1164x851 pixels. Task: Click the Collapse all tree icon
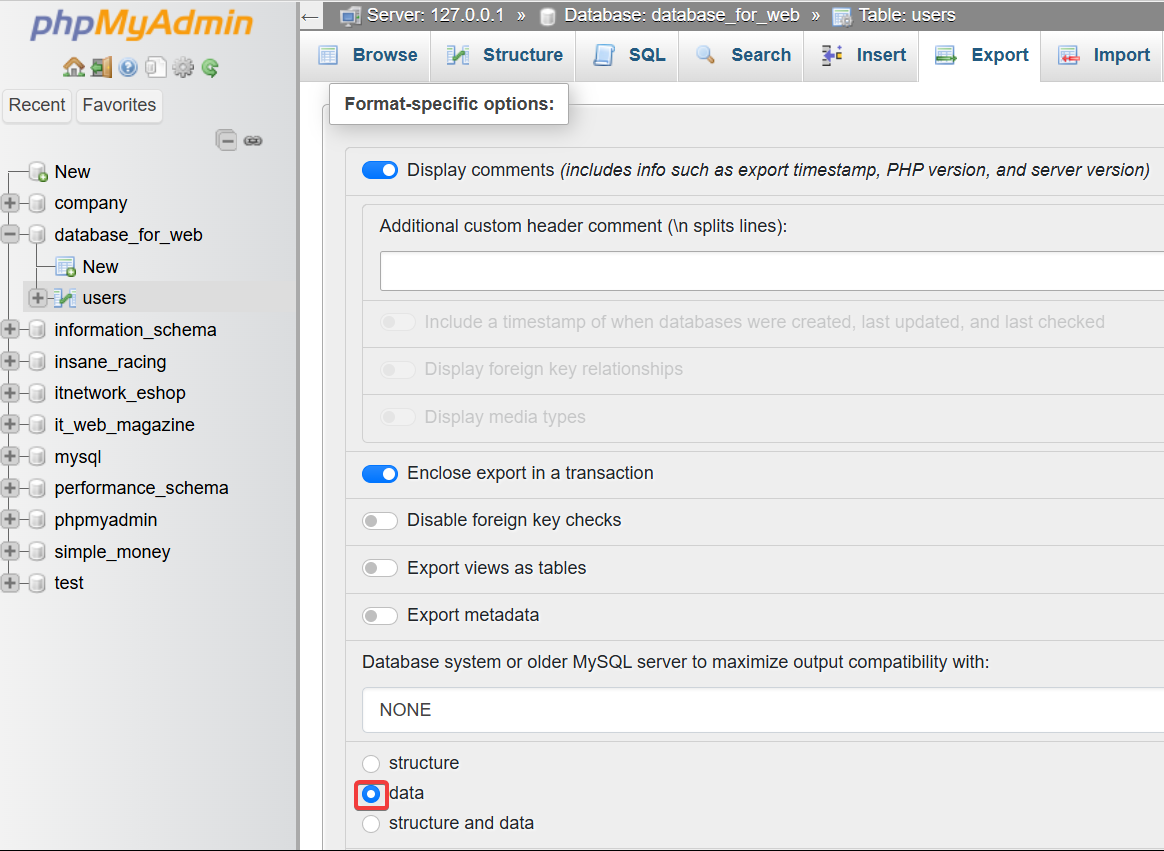[x=227, y=141]
